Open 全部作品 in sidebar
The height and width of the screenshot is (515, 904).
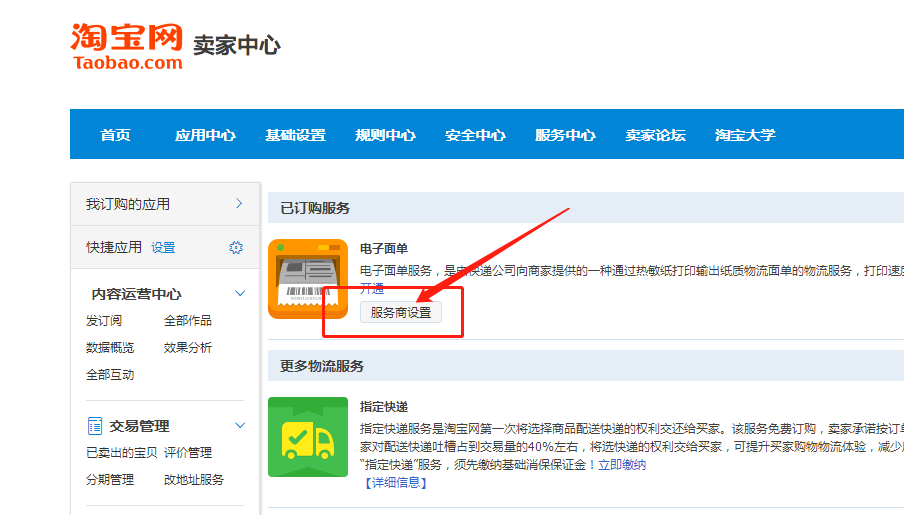(188, 321)
